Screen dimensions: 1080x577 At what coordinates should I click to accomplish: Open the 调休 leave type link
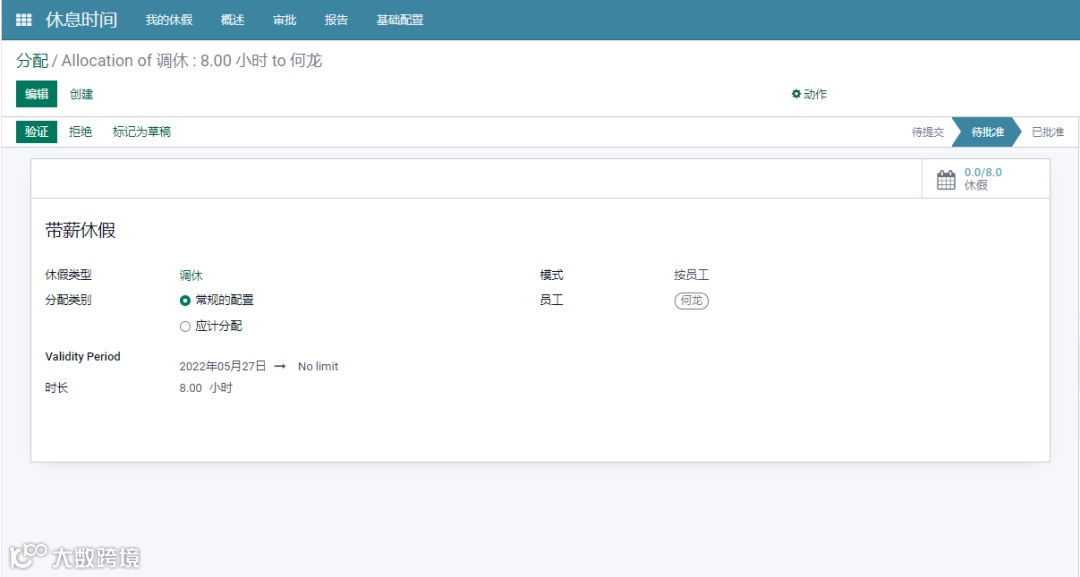191,275
